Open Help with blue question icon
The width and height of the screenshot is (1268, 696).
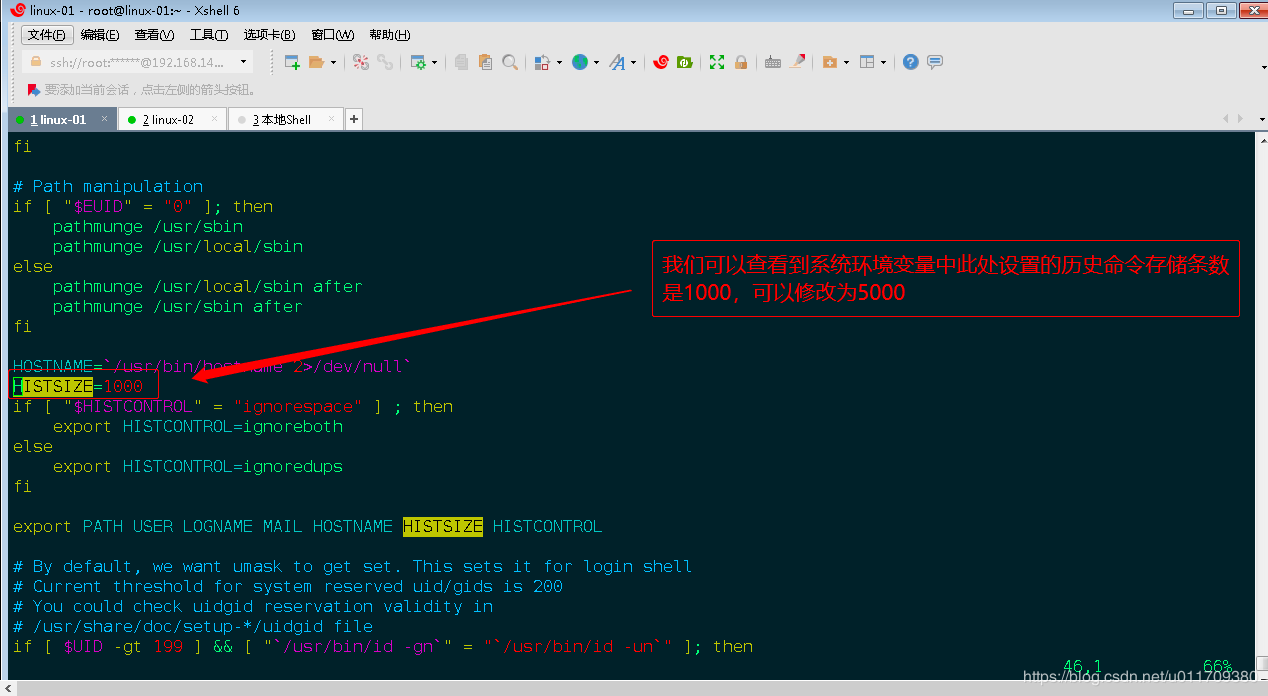[x=910, y=62]
